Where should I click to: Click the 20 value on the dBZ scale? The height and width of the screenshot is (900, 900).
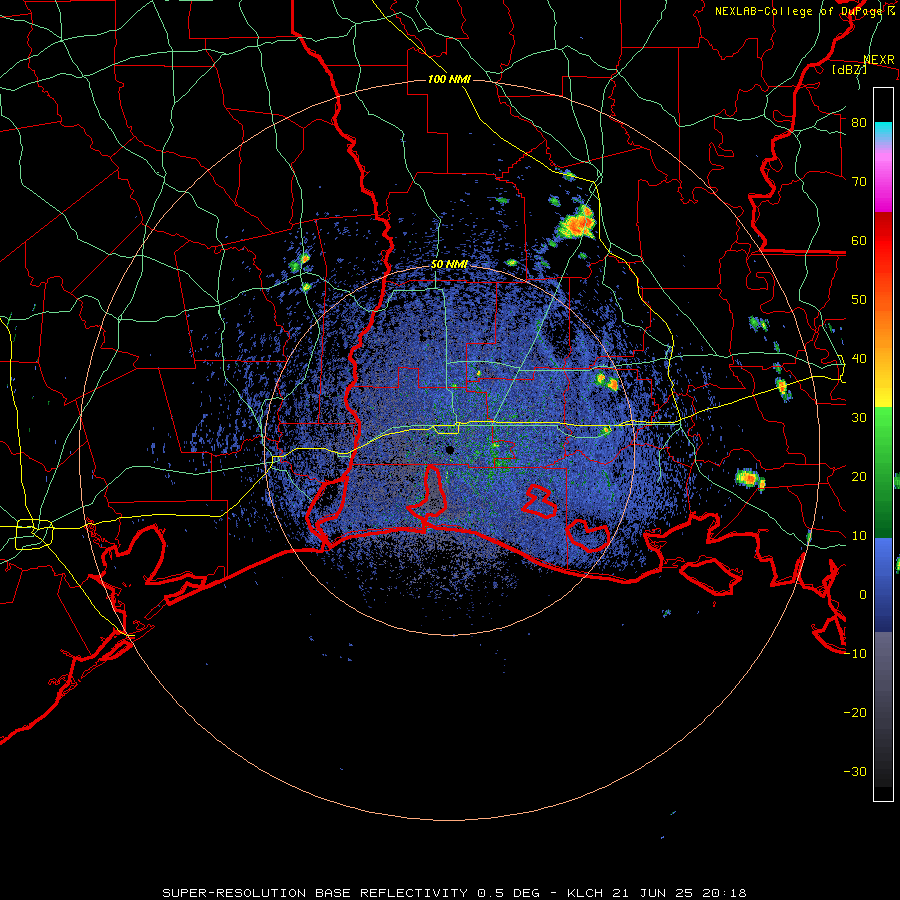(x=859, y=476)
